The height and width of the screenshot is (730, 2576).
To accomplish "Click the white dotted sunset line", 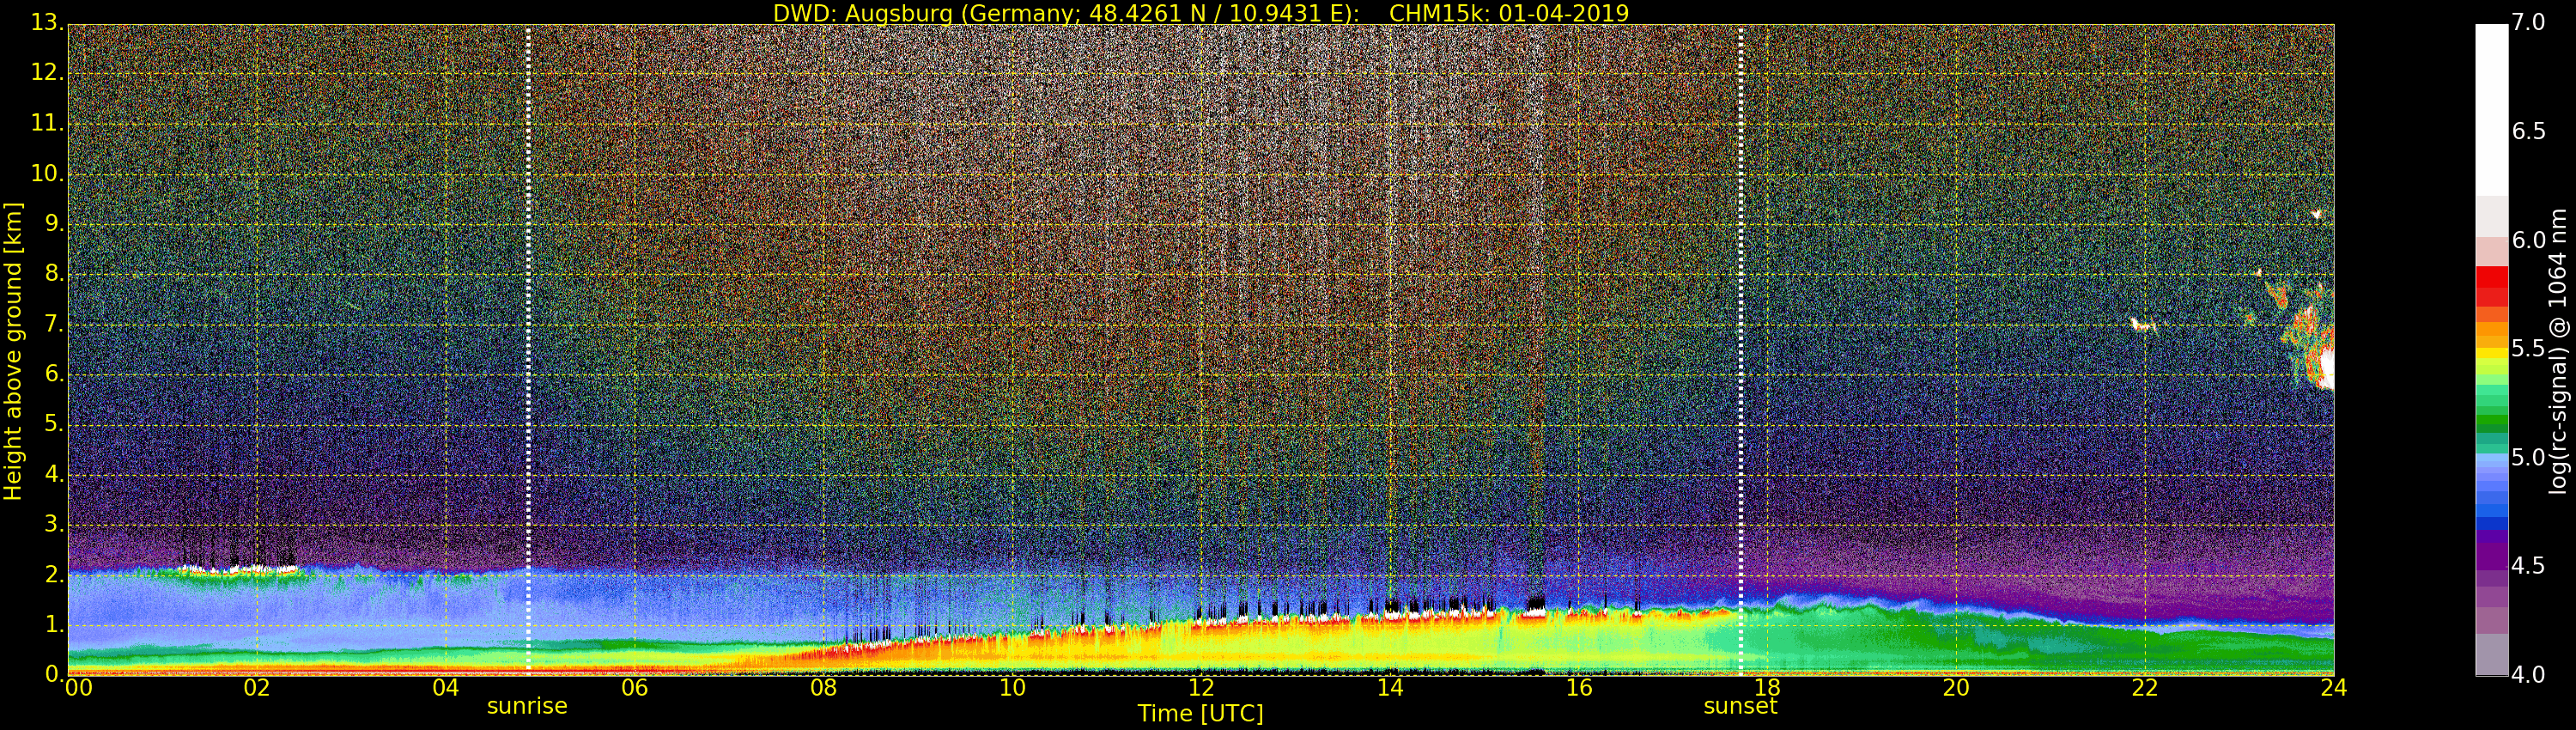I will coord(1741,349).
